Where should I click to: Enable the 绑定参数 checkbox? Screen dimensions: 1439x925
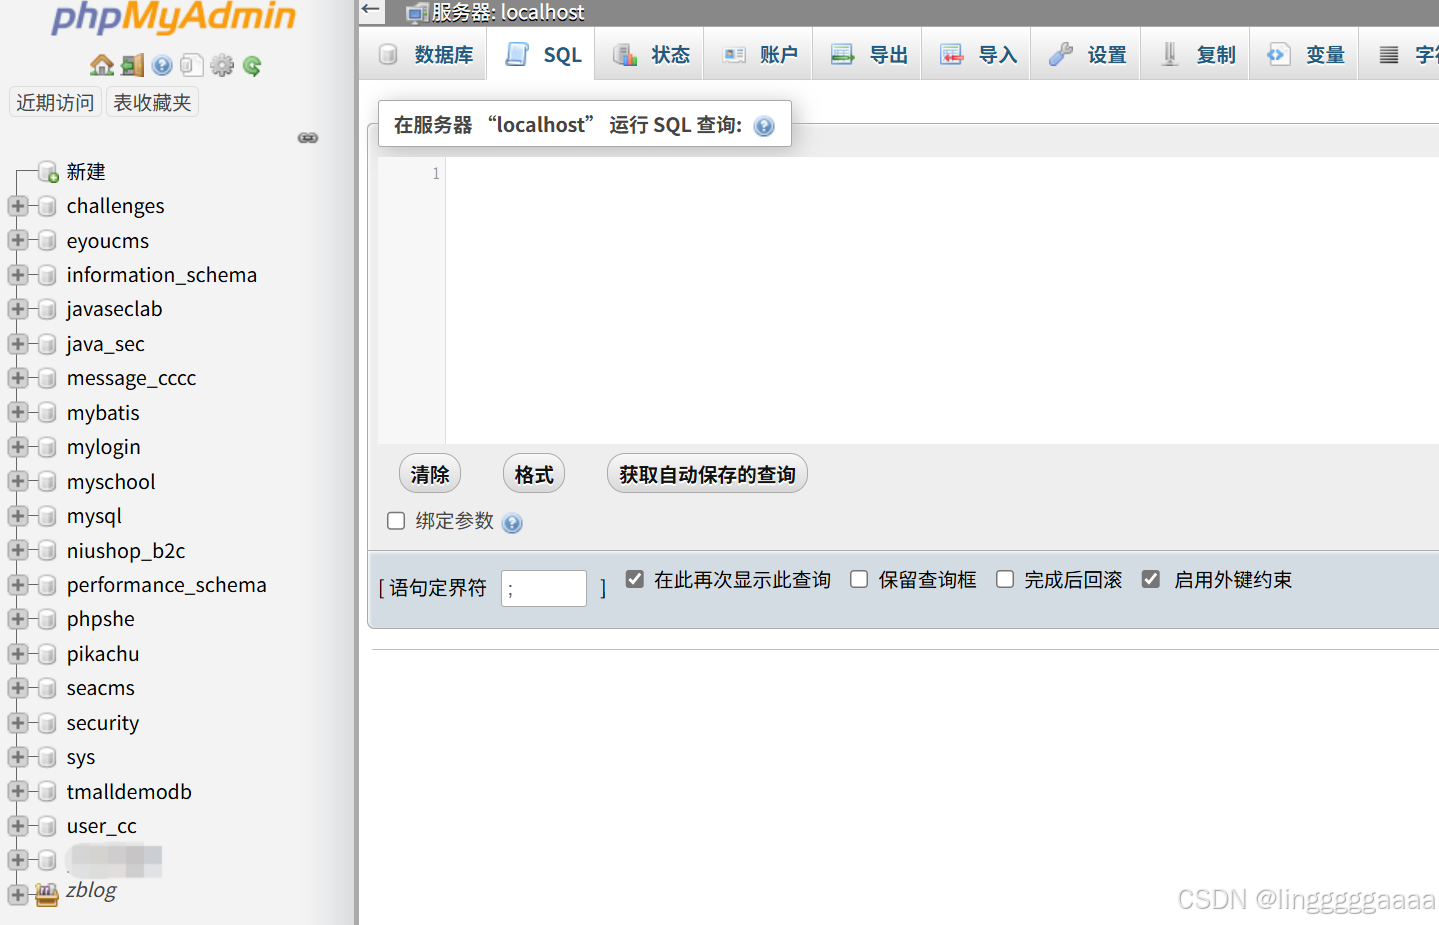pos(396,521)
